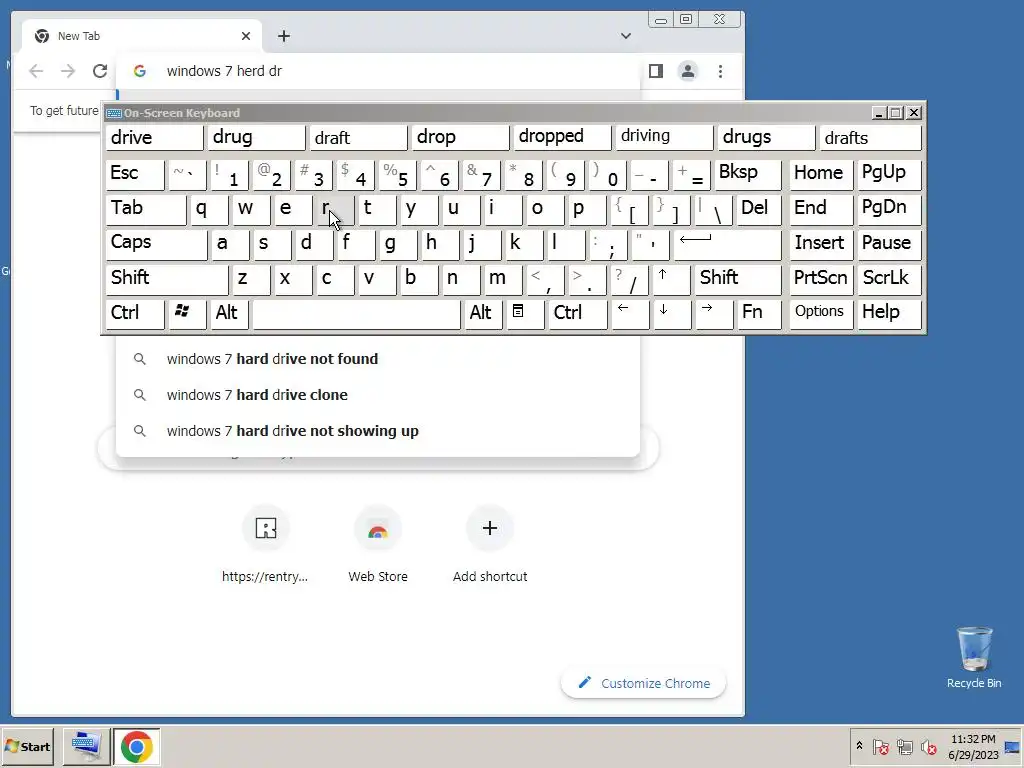Tap the letter e key
Viewport: 1024px width, 768px height.
(x=293, y=210)
